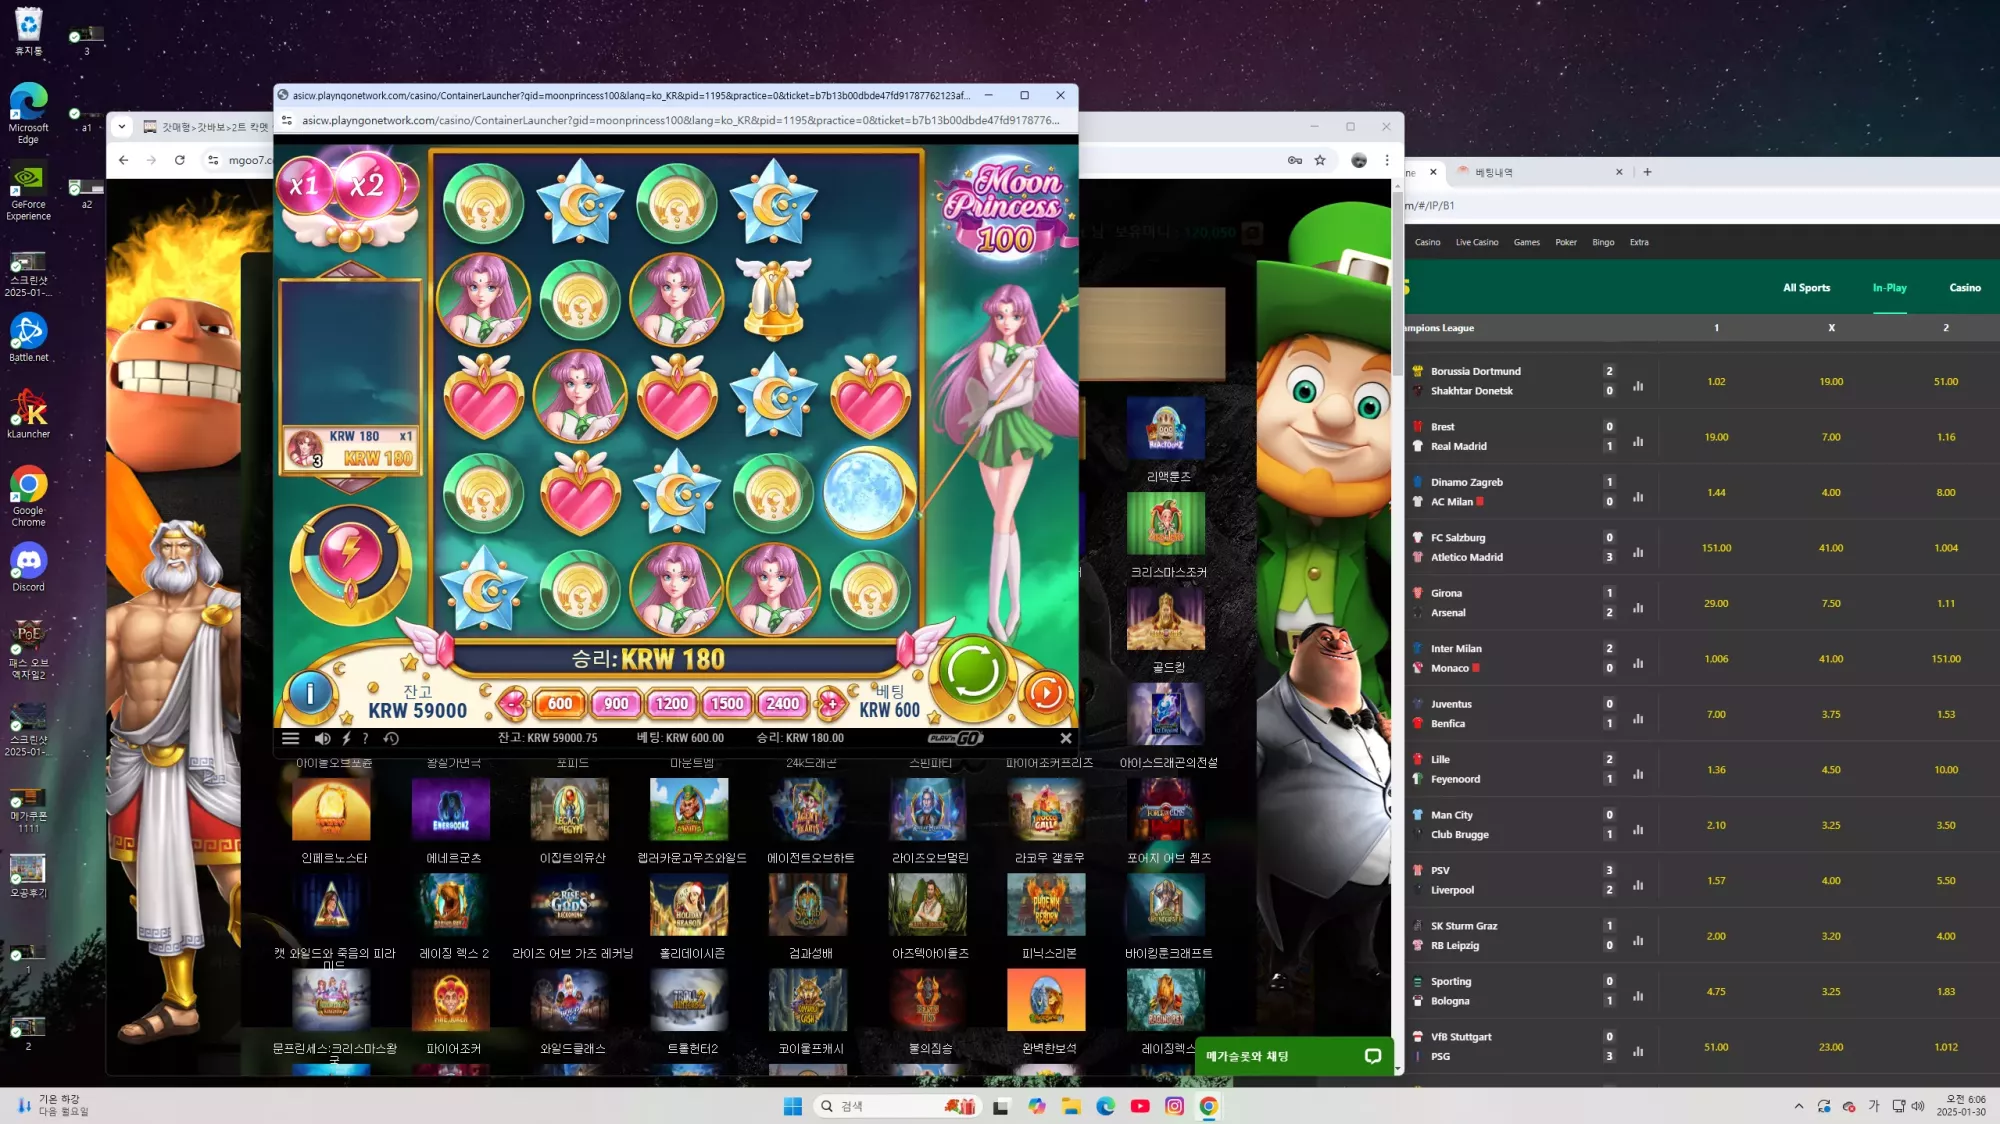Click the green spin button in slot game

coord(972,673)
